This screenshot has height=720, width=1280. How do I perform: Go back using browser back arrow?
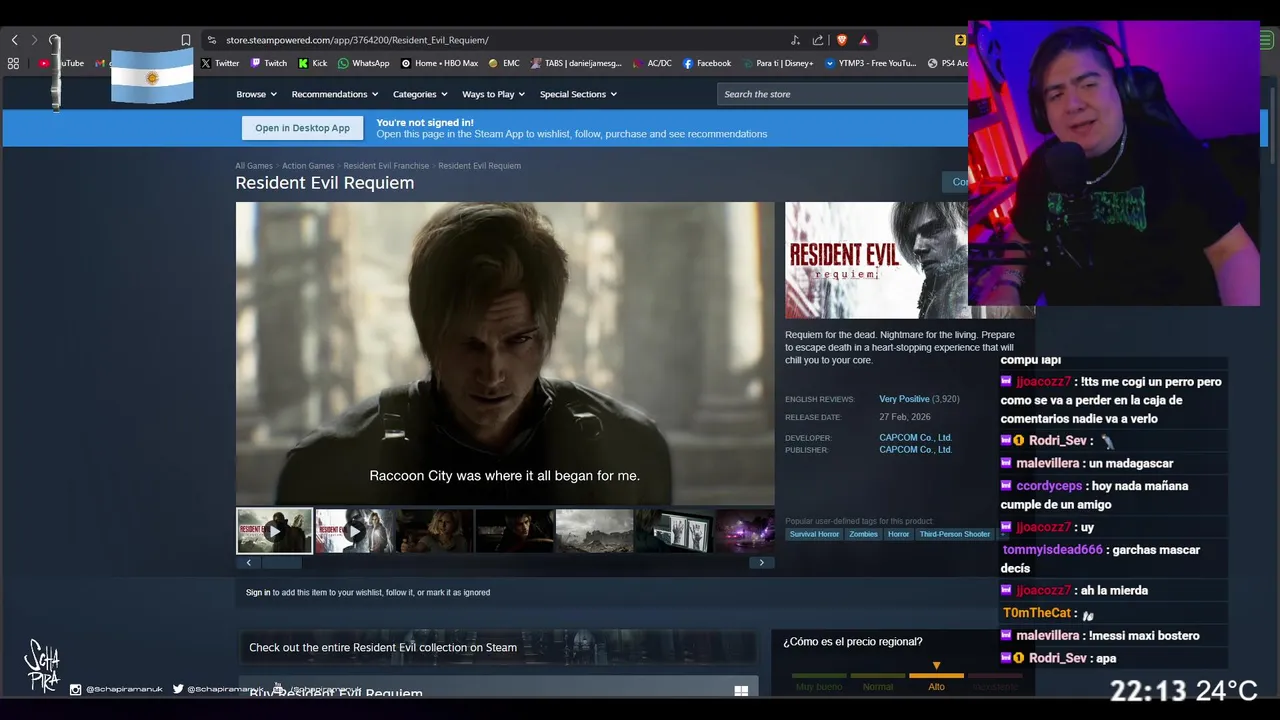point(14,40)
